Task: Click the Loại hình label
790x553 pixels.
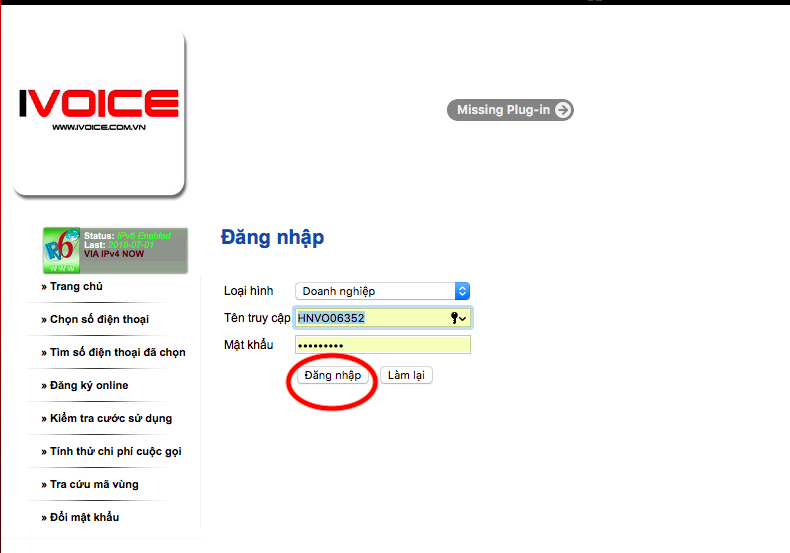Action: (248, 291)
